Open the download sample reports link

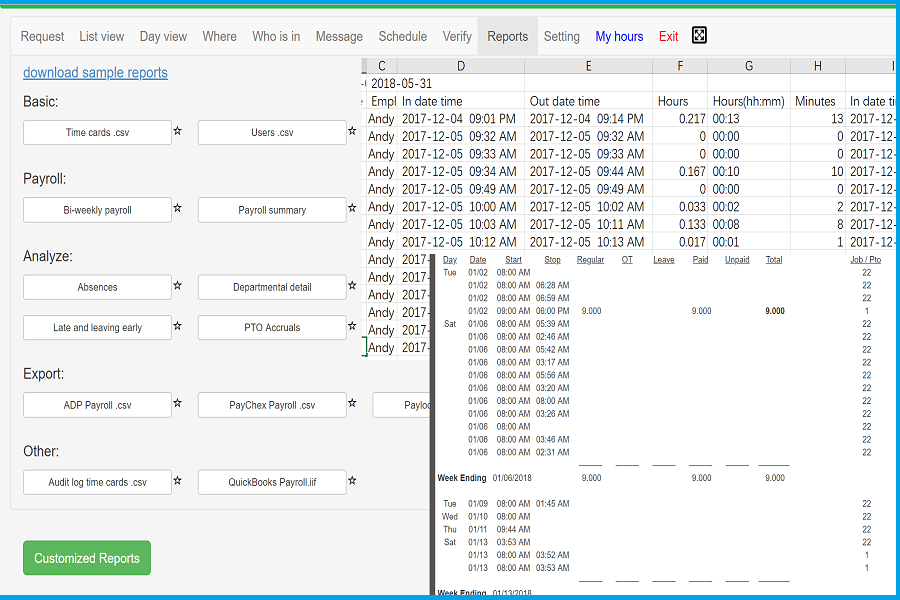click(x=94, y=72)
